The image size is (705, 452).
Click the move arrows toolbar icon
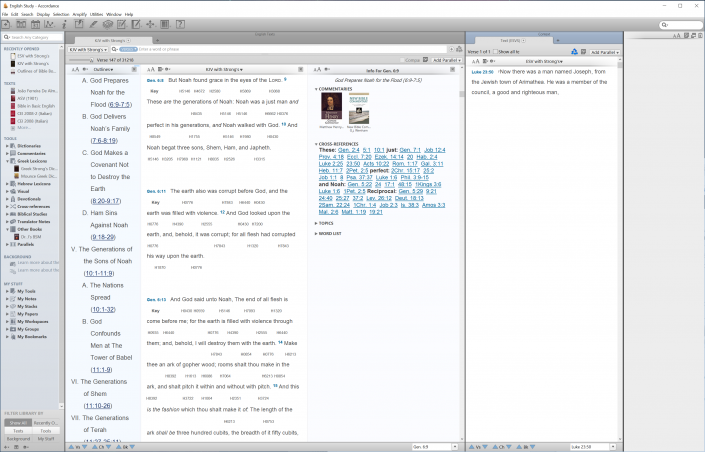click(150, 24)
